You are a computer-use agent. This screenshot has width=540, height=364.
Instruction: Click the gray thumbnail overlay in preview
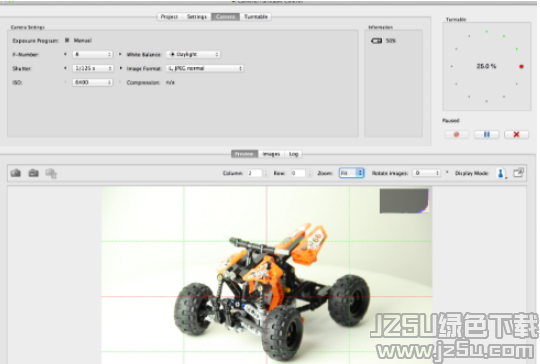(404, 201)
